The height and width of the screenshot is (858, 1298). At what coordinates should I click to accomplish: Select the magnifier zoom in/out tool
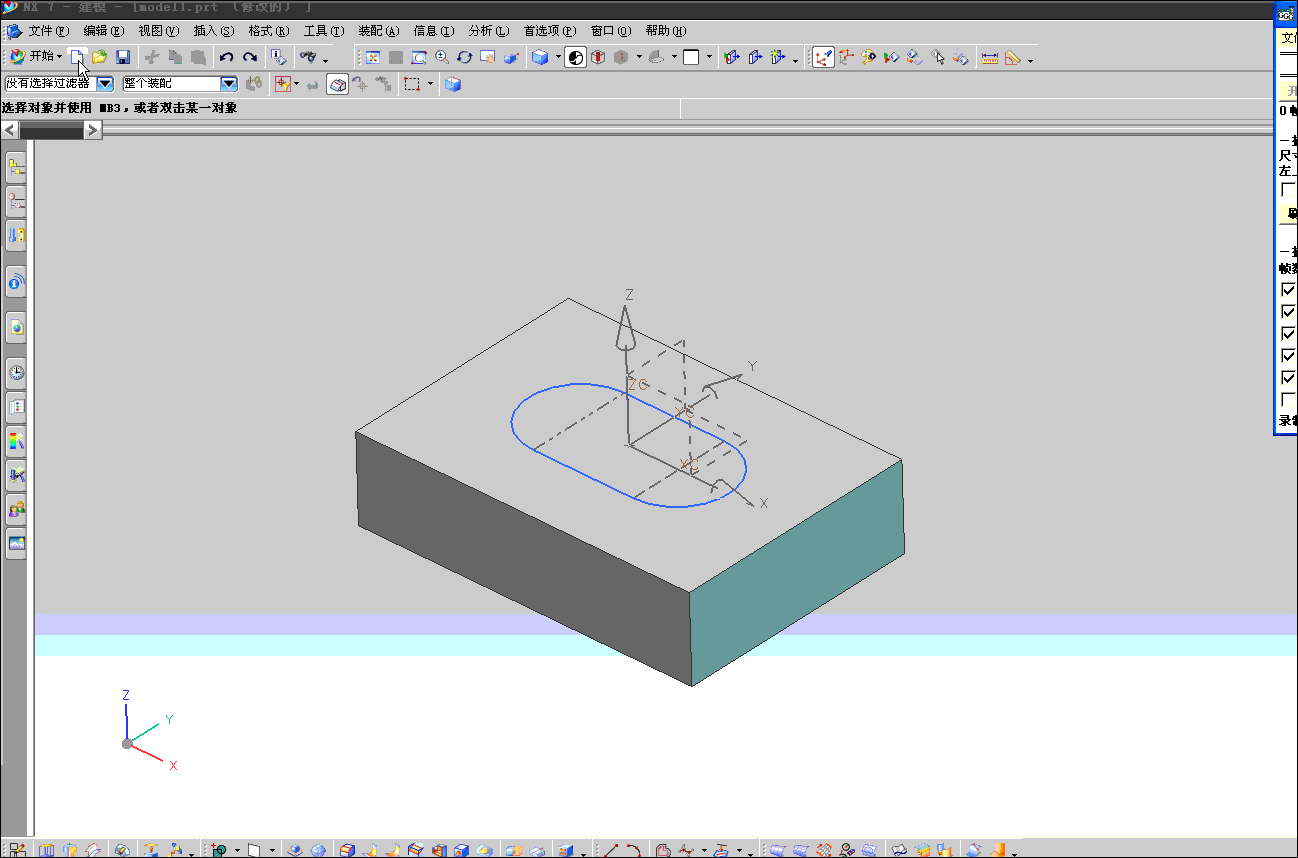coord(442,57)
